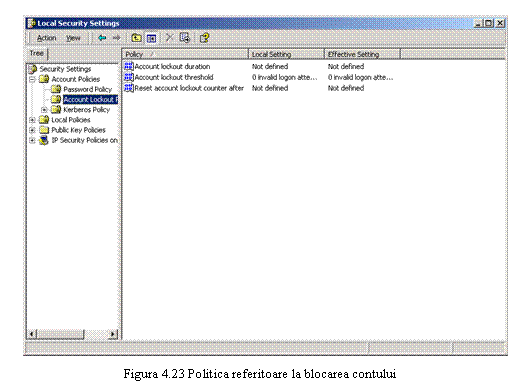Collapse the Account Policies tree node

tap(32, 79)
